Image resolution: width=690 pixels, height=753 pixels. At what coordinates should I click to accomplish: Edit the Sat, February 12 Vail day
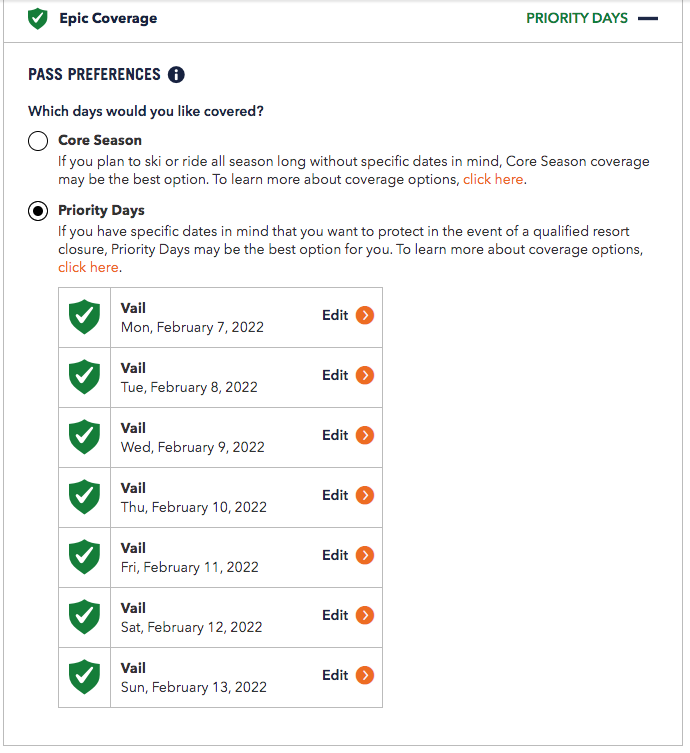(335, 616)
